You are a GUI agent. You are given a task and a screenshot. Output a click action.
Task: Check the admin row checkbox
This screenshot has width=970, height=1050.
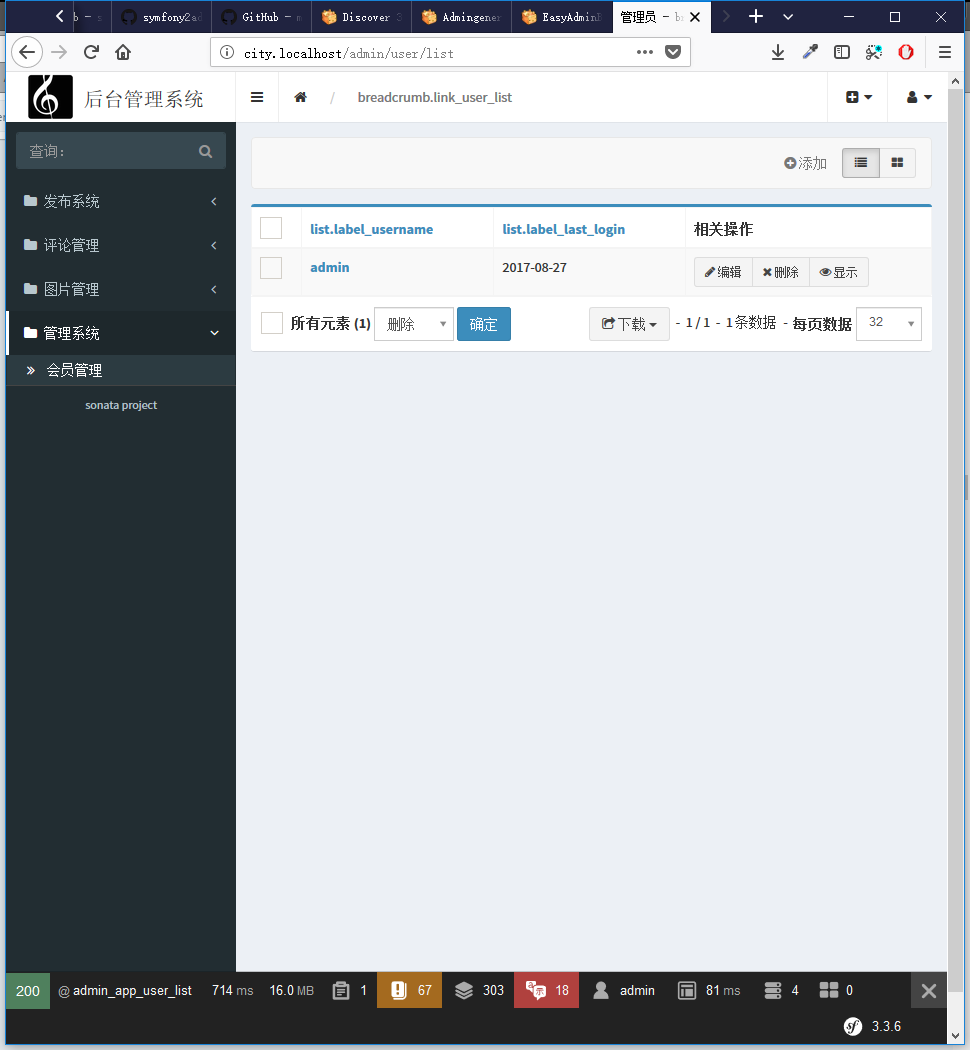[x=271, y=268]
